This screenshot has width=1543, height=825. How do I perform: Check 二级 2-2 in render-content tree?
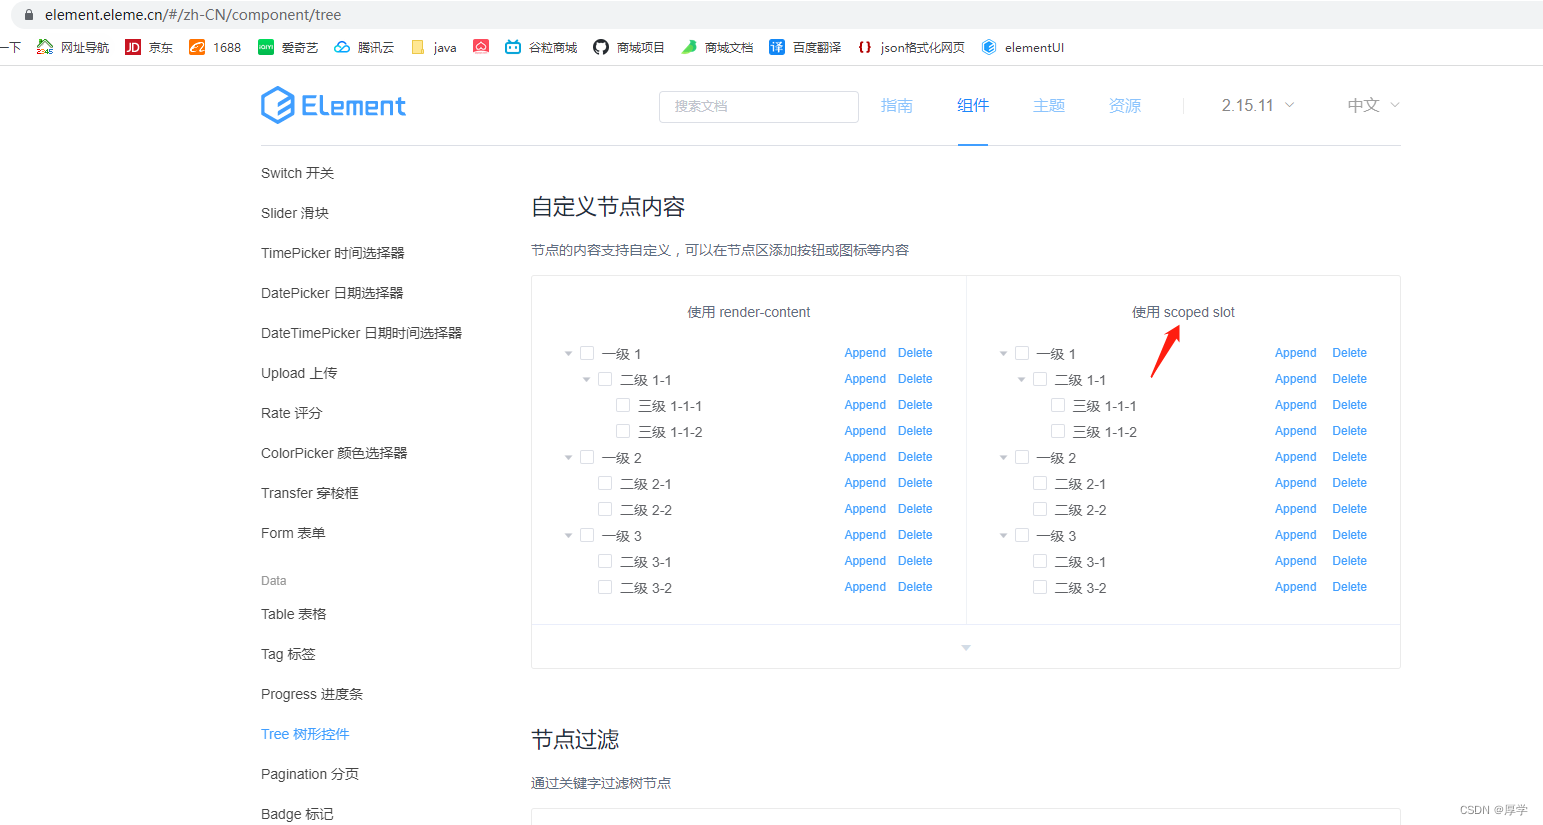click(x=605, y=509)
